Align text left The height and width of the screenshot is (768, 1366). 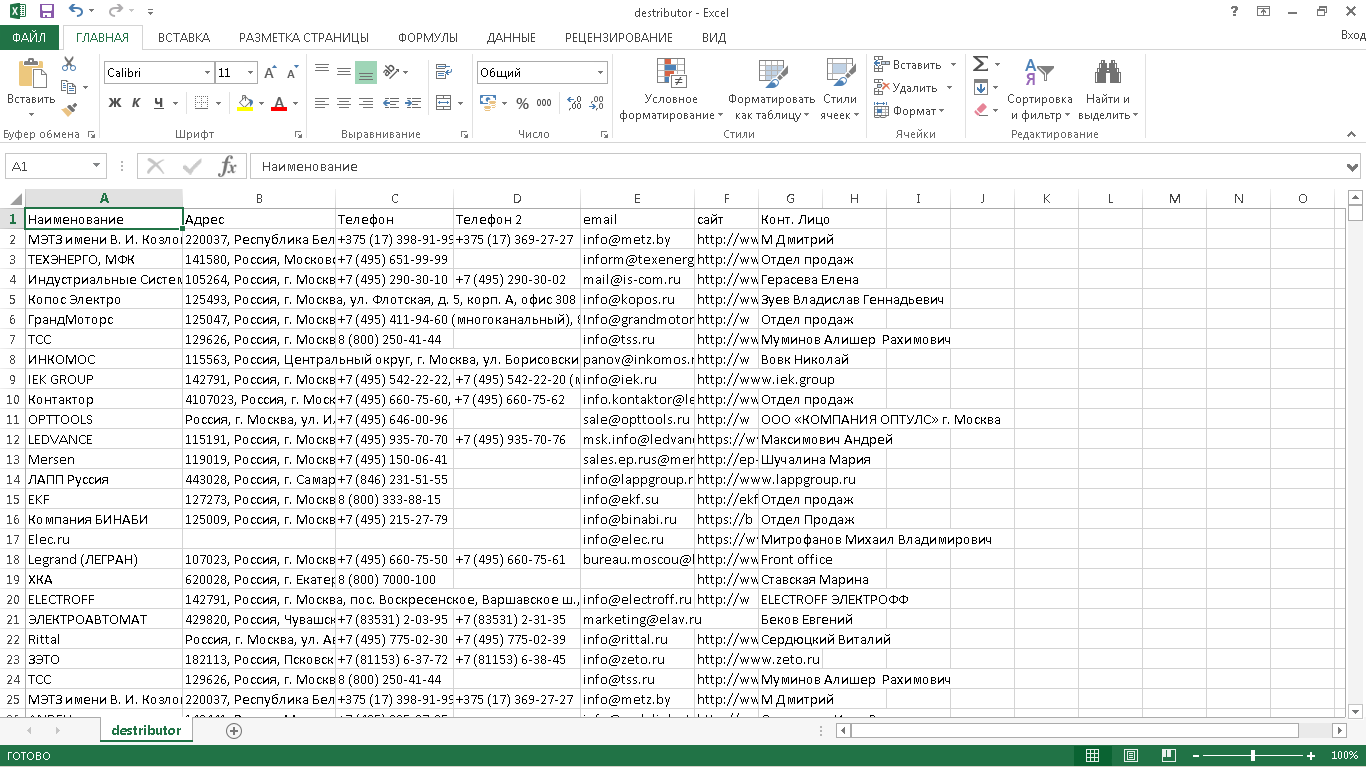coord(322,103)
